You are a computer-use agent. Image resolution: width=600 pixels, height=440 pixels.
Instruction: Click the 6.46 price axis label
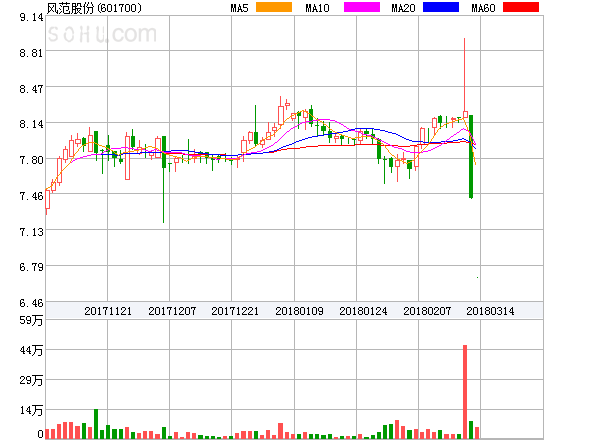point(31,303)
